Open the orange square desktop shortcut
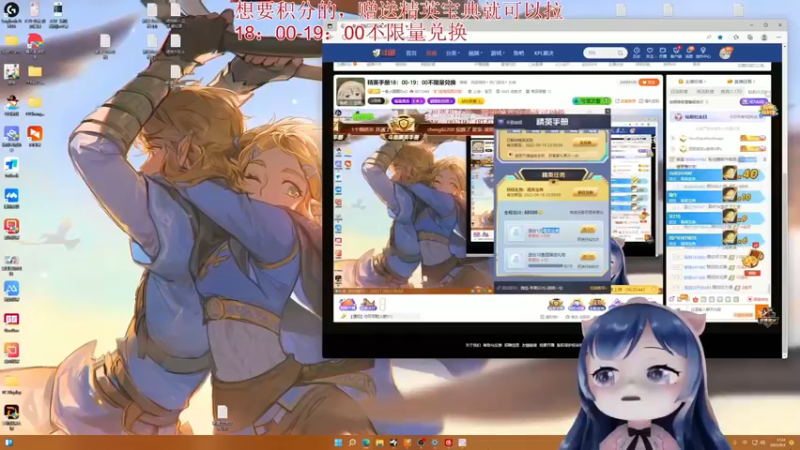Screen dimensions: 800x450 (x=35, y=136)
